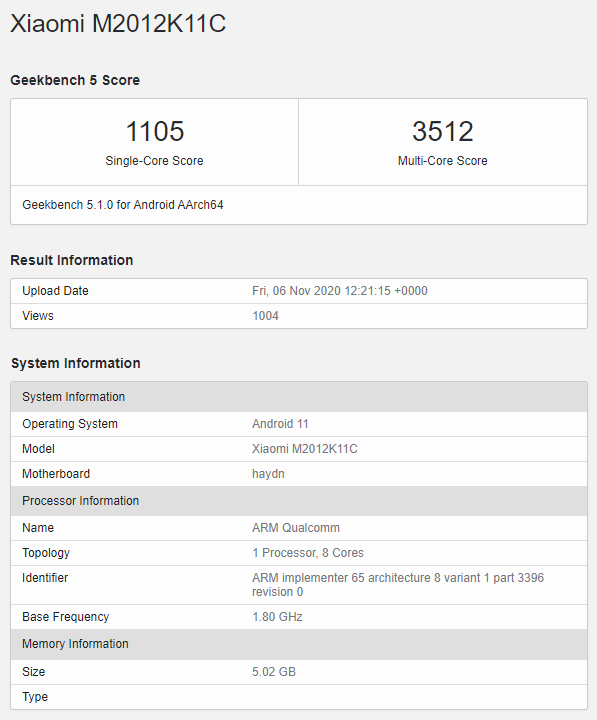This screenshot has height=720, width=597.
Task: Select the Android 11 operating system value
Action: click(280, 424)
